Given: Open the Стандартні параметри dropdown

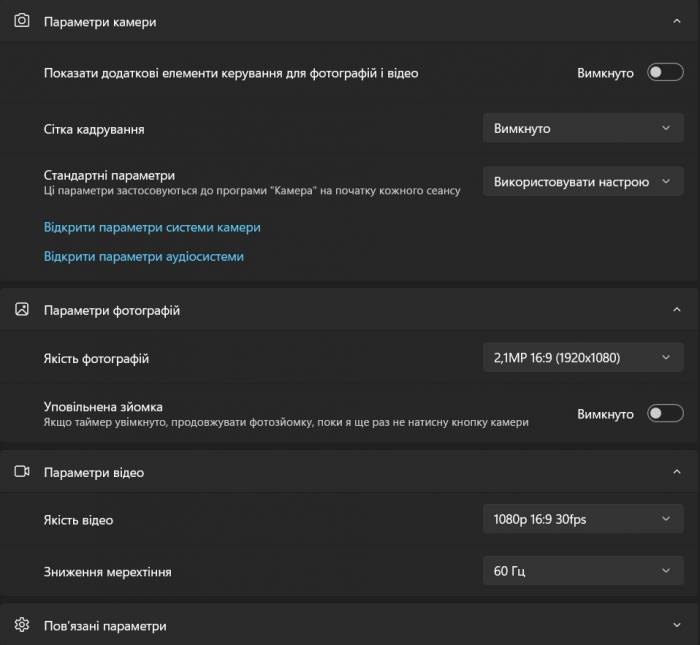Looking at the screenshot, I should (x=583, y=181).
